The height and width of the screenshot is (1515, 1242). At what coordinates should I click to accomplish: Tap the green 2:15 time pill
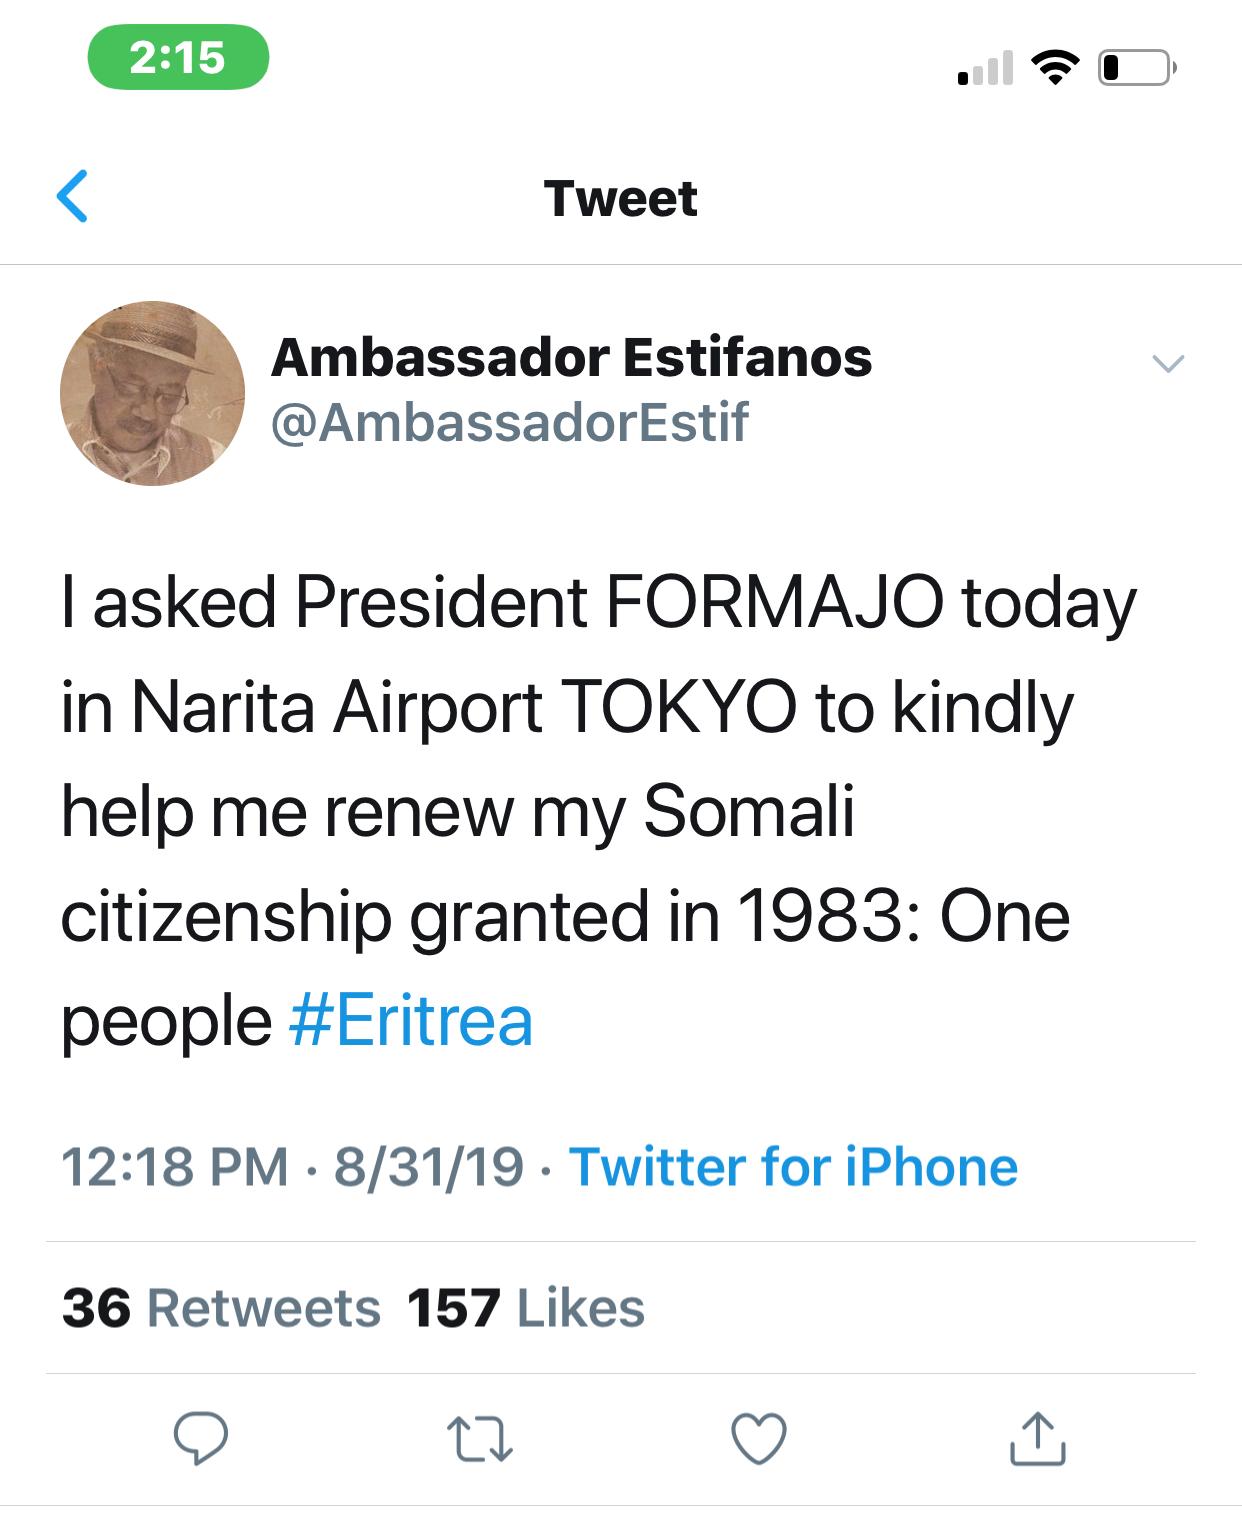[x=178, y=57]
